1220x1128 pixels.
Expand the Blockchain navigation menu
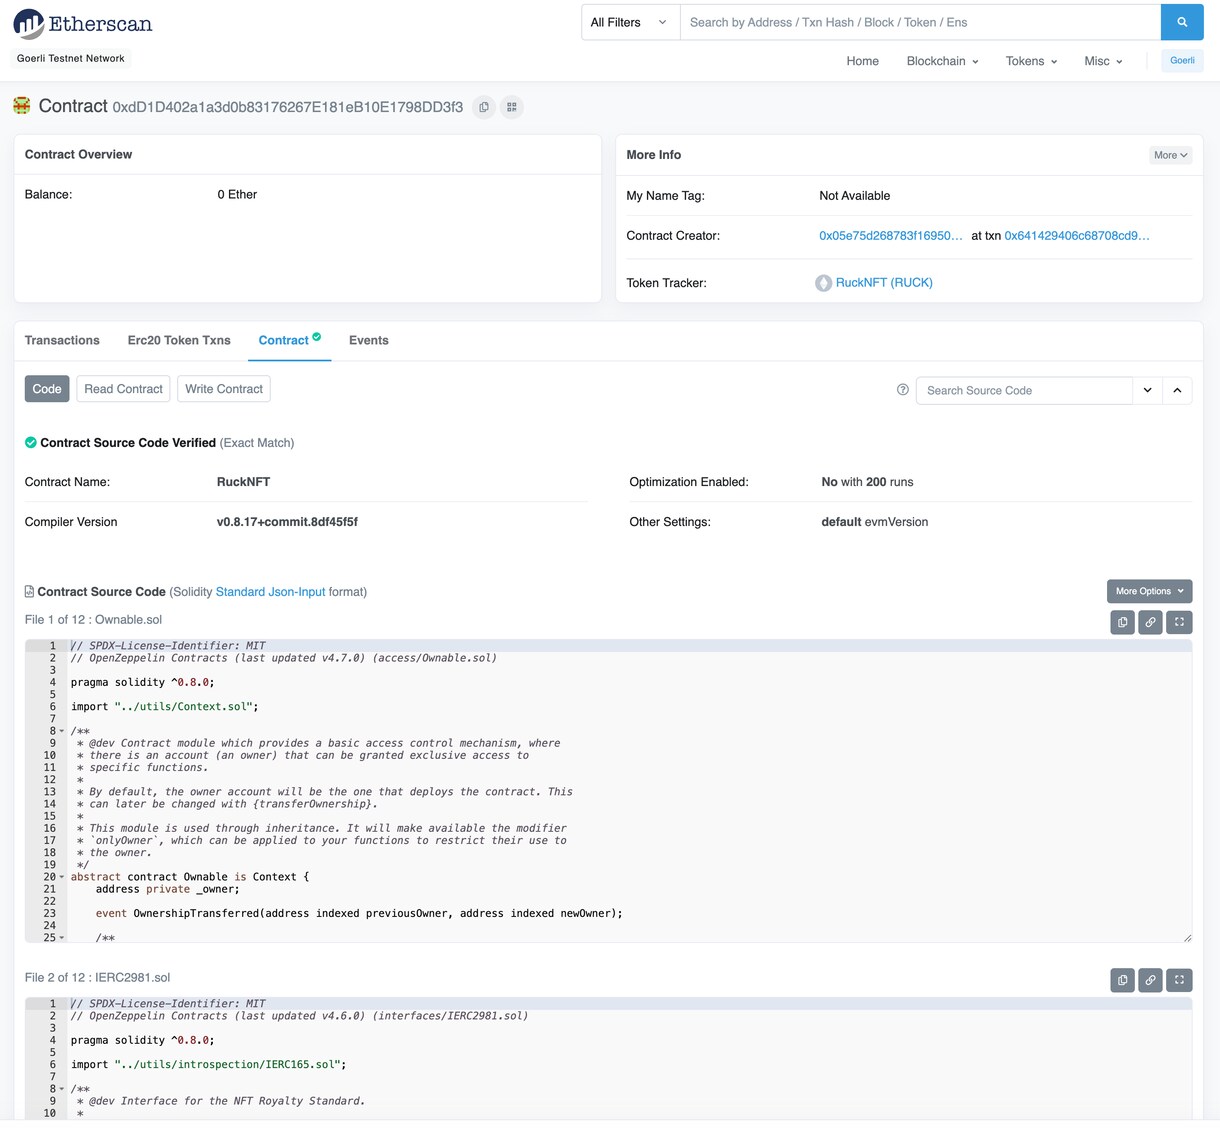point(942,61)
